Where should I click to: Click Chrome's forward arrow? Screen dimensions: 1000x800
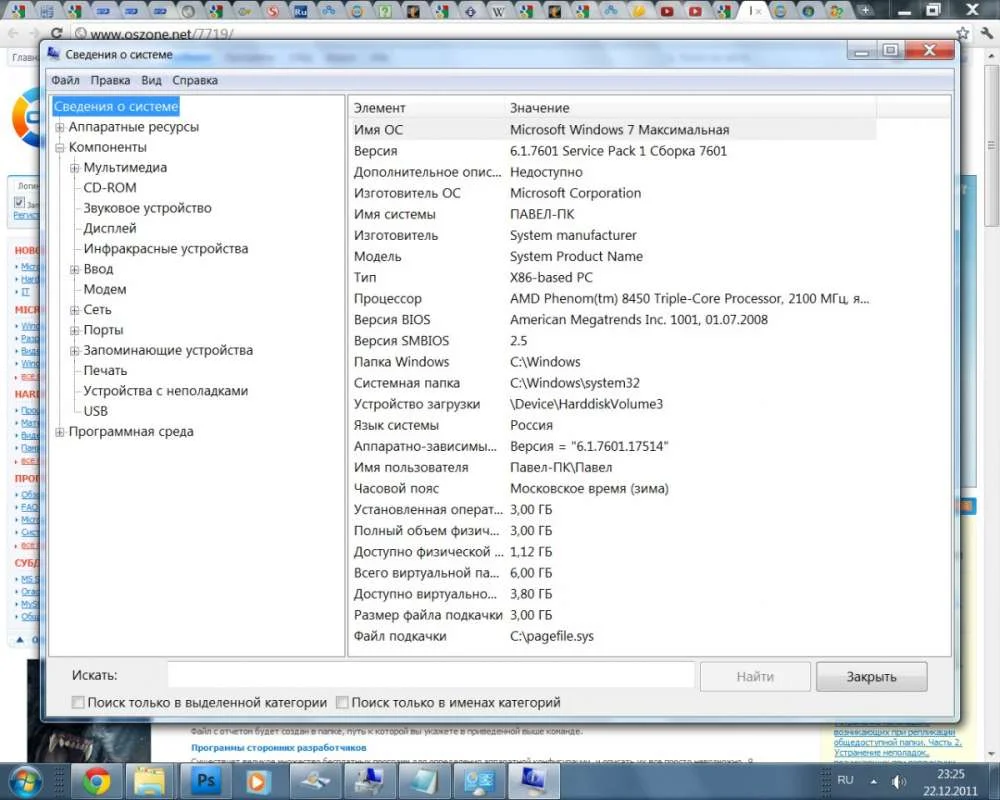click(34, 33)
